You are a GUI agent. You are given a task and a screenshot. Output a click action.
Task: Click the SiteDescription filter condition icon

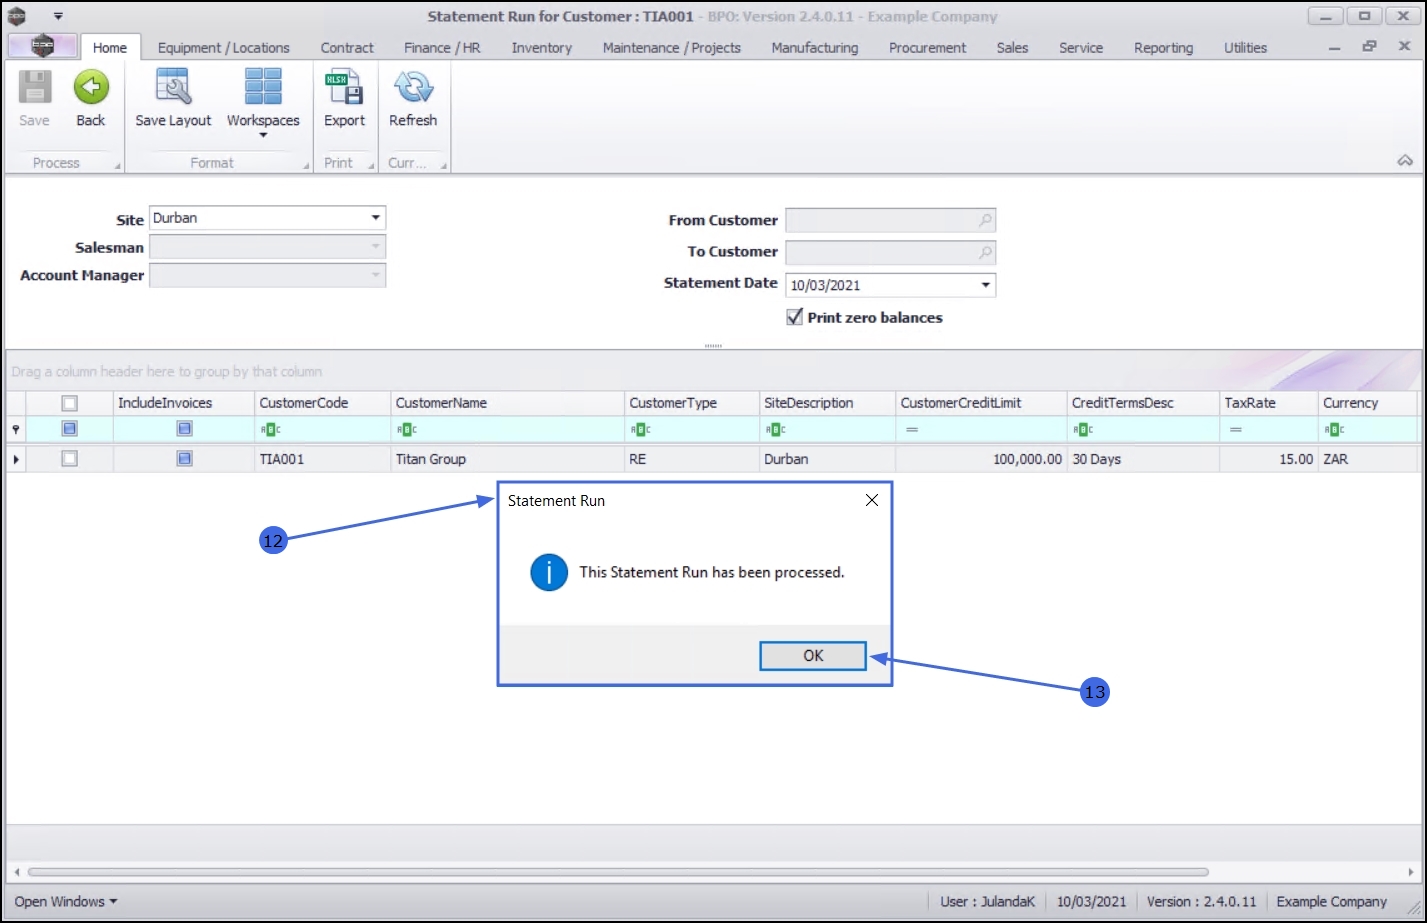pos(775,430)
